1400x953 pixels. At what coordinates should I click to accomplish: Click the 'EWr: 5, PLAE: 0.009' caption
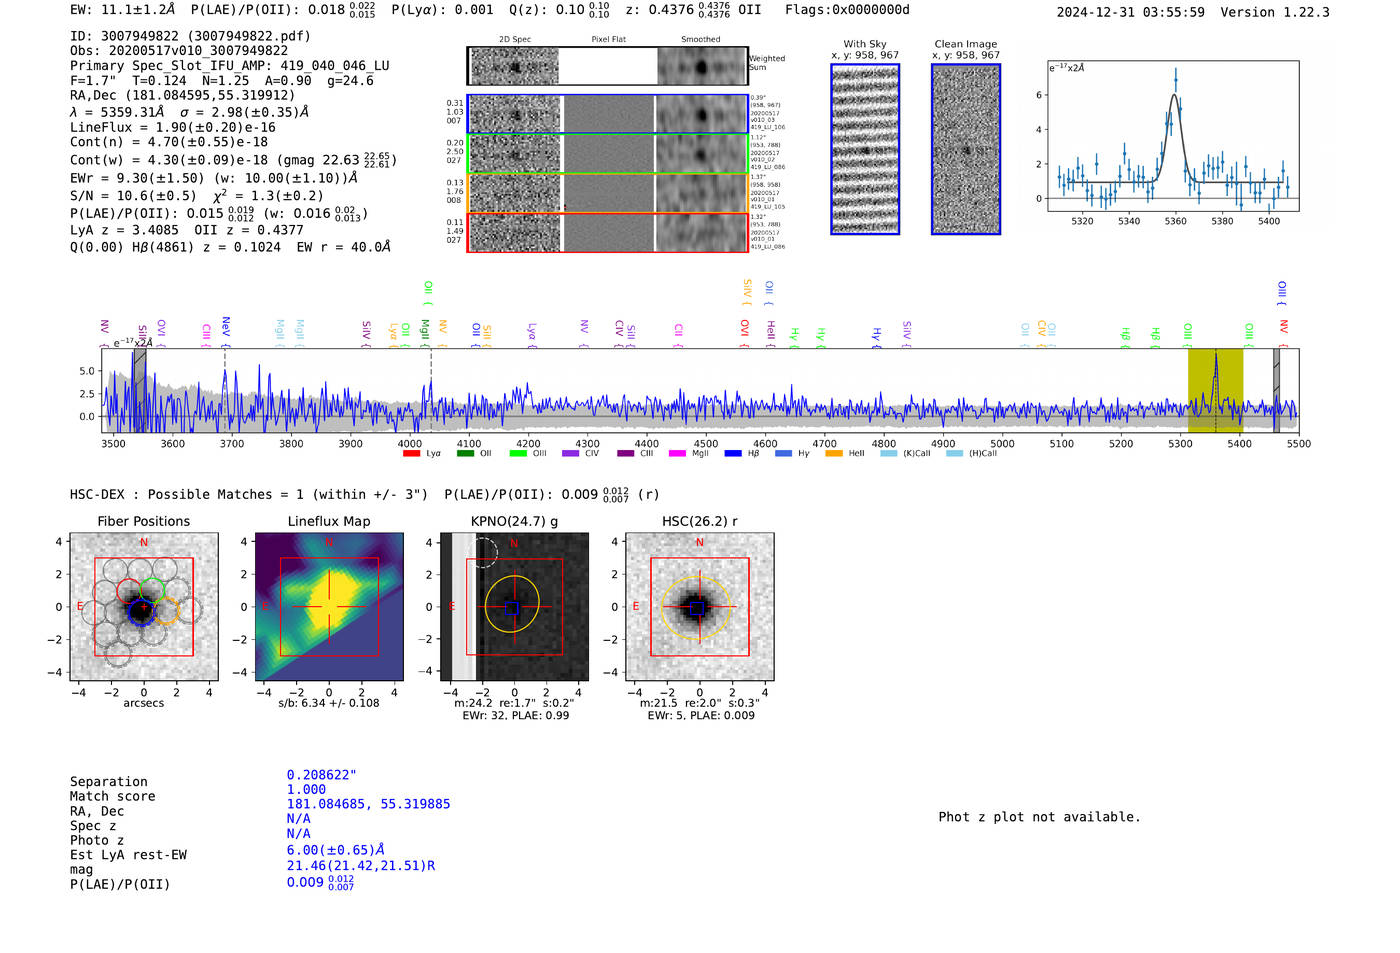point(701,715)
